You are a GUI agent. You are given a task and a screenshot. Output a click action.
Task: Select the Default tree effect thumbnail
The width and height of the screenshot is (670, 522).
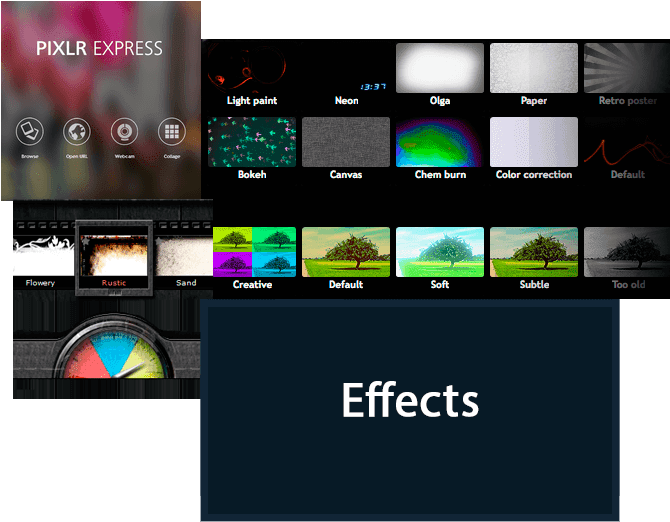[346, 252]
